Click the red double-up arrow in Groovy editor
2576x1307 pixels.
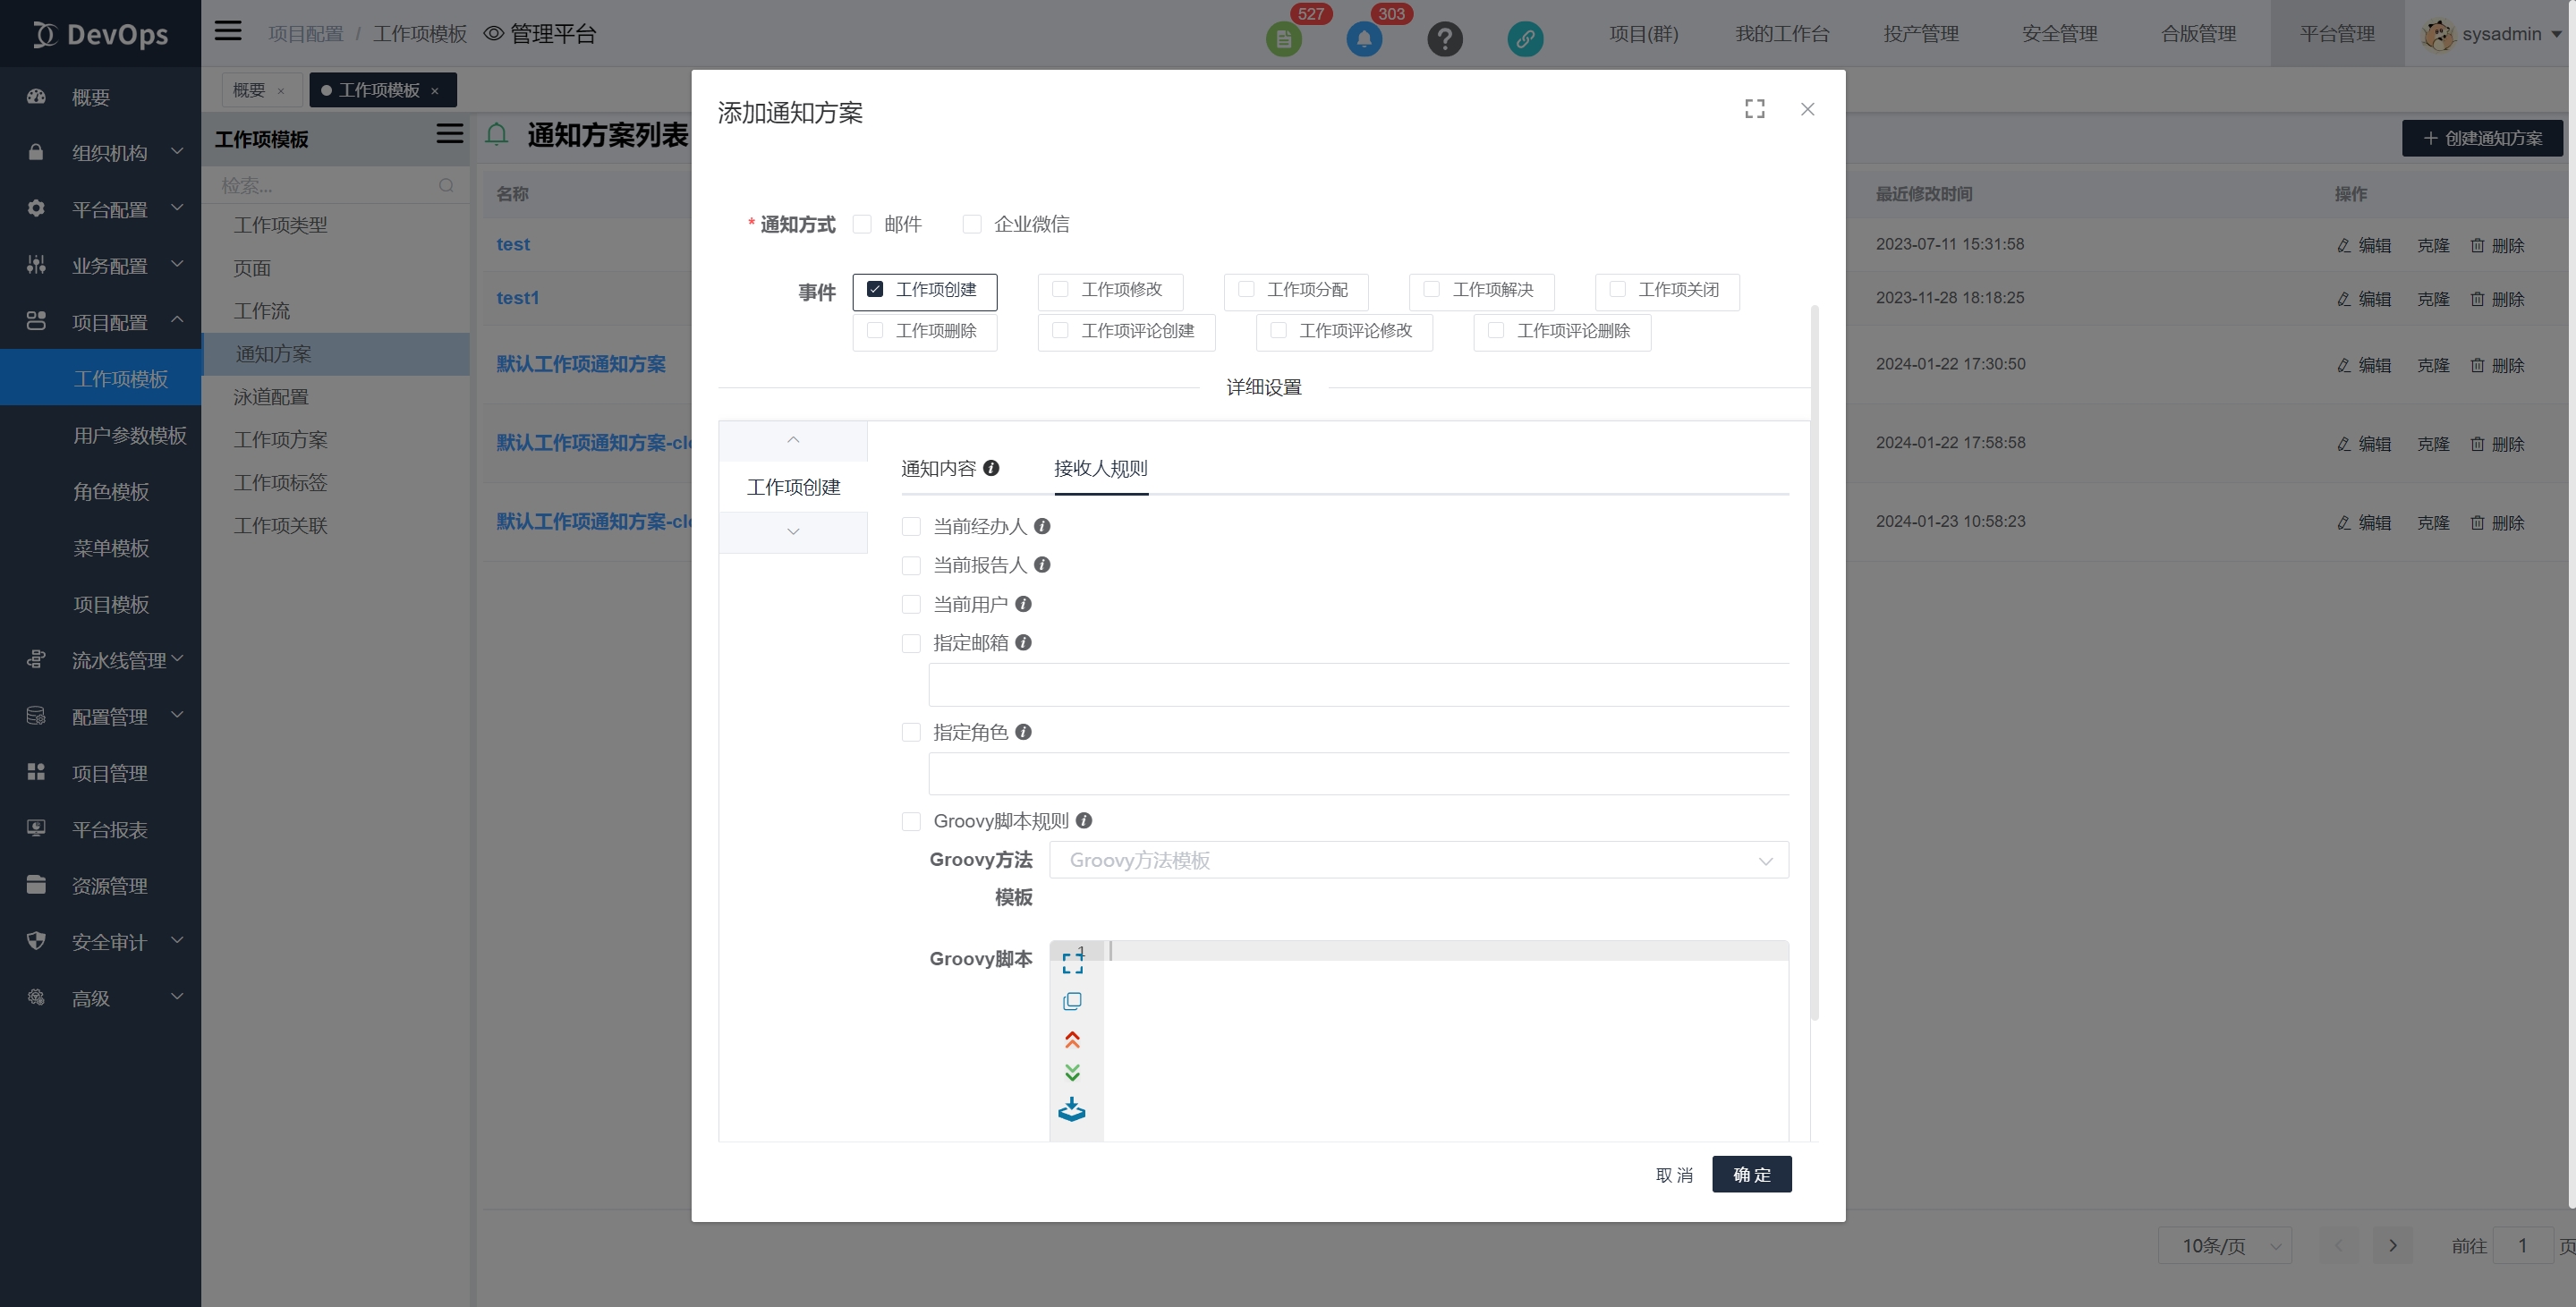coord(1072,1040)
